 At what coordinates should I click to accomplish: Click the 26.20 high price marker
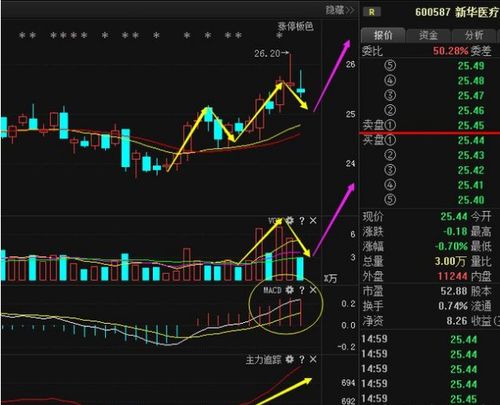pos(267,53)
